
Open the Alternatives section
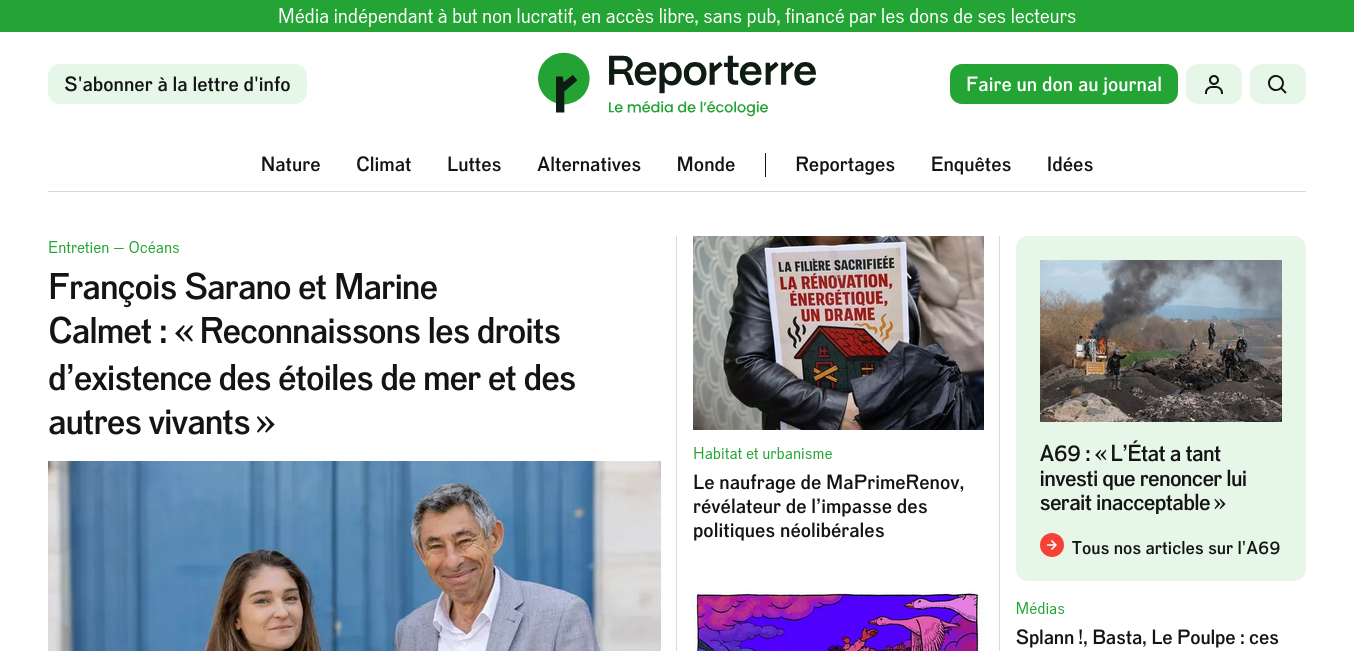[589, 164]
